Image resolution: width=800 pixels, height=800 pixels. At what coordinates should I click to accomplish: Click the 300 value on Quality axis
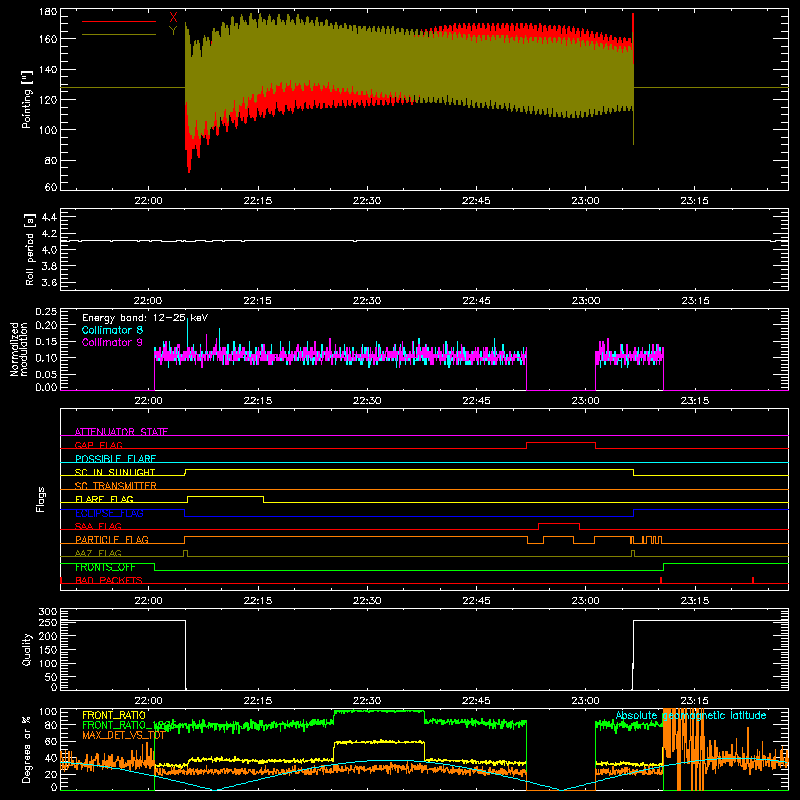(x=48, y=612)
